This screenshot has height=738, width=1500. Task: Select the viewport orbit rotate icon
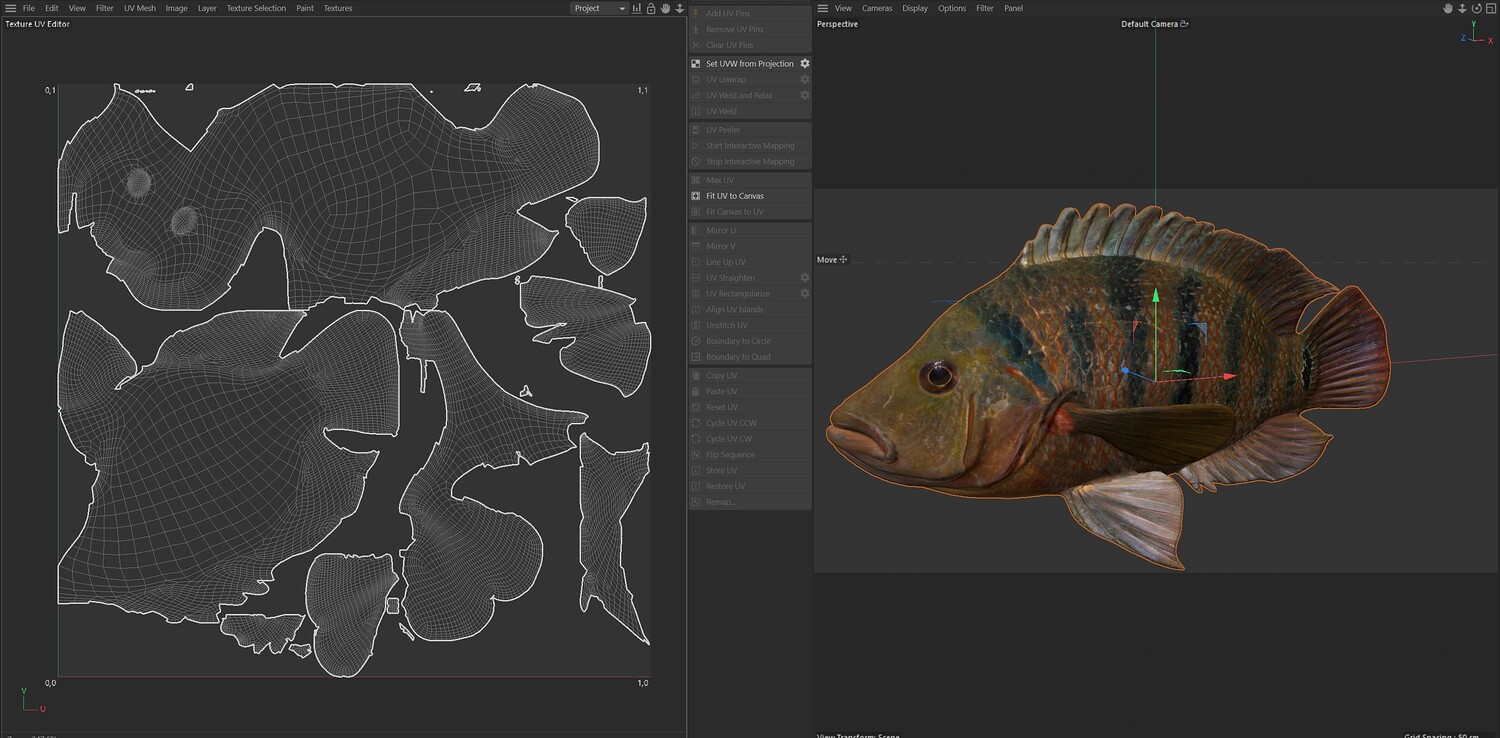pyautogui.click(x=1476, y=8)
